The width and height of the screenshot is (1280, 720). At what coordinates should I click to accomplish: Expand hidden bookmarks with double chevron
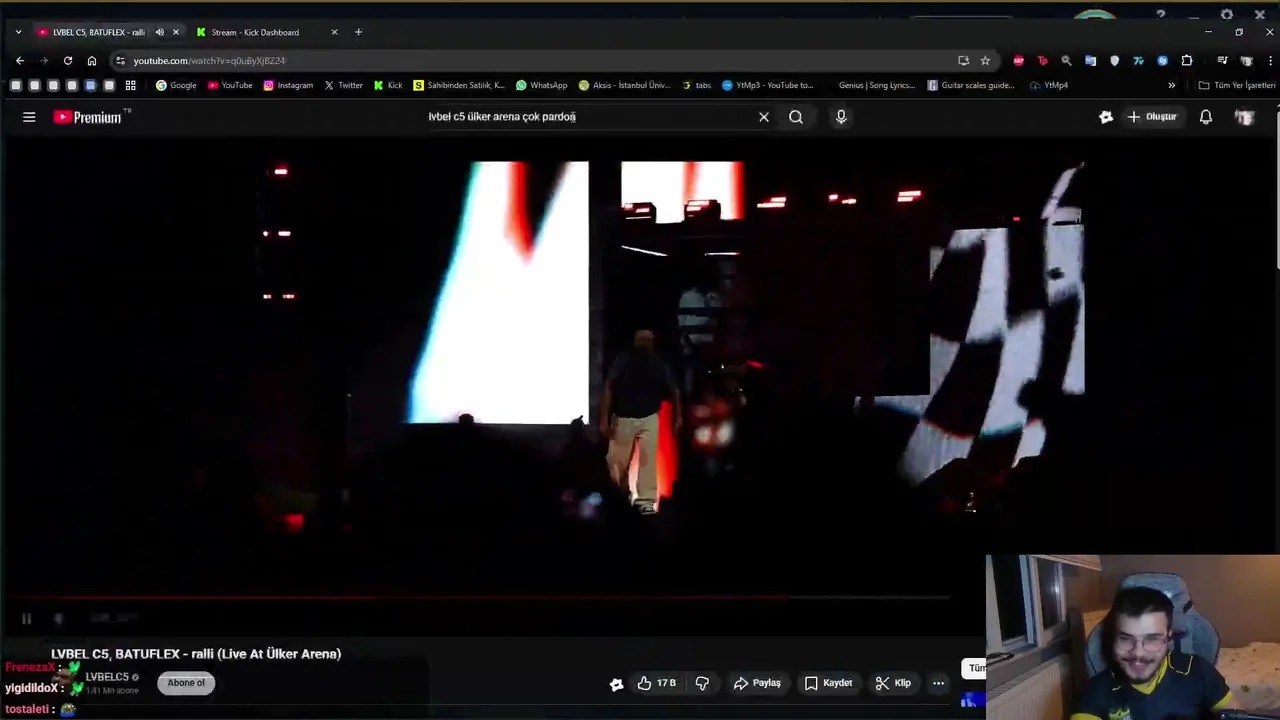coord(1172,85)
